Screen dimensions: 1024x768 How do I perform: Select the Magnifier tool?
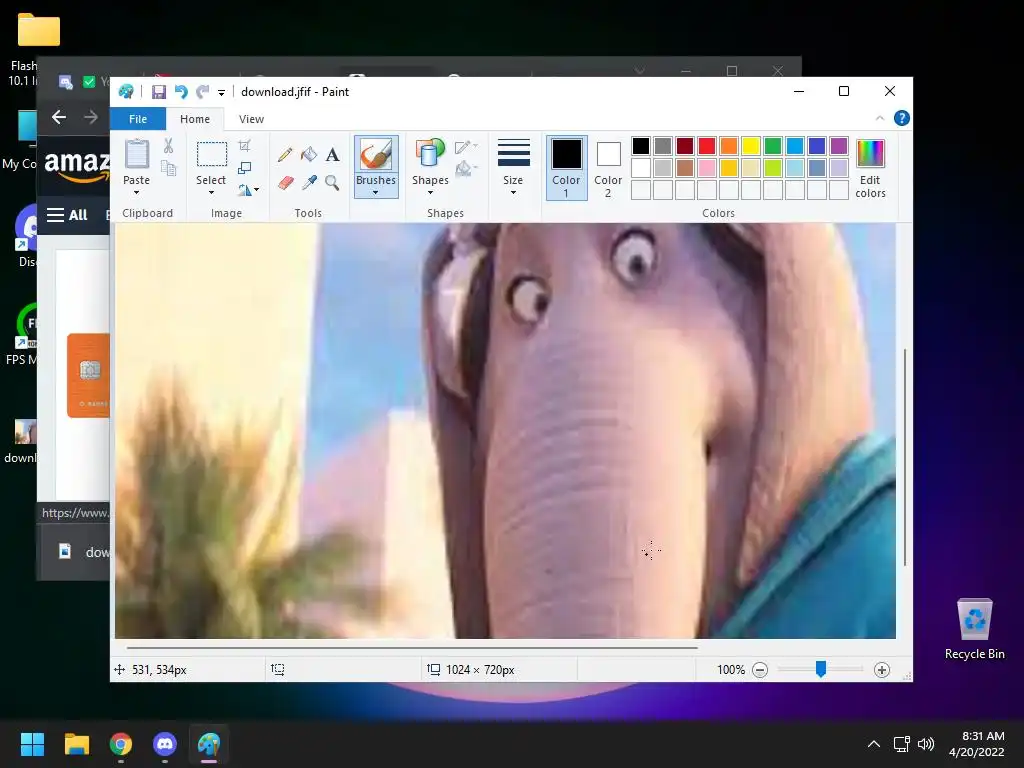click(332, 182)
